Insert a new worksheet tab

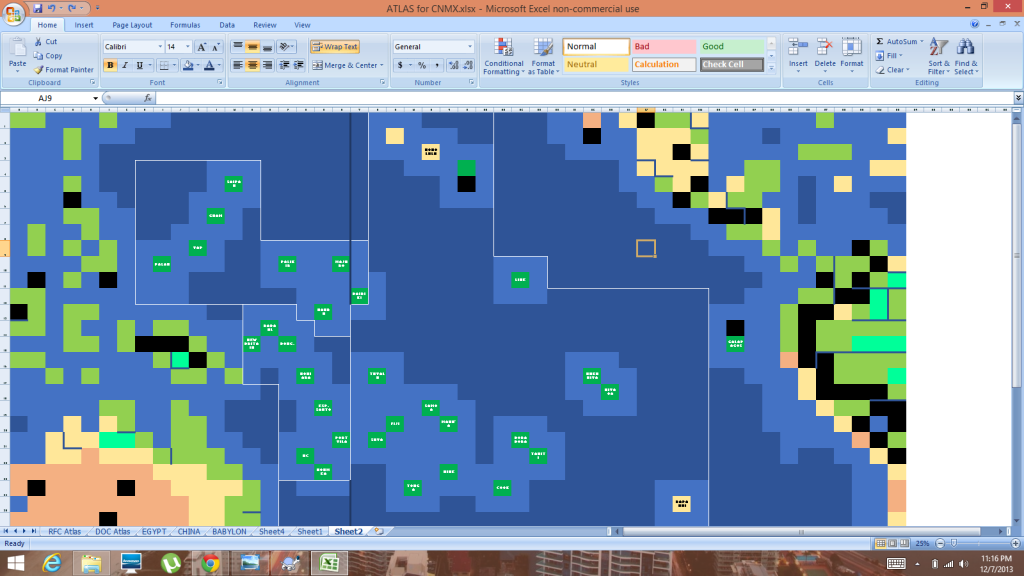(x=379, y=532)
